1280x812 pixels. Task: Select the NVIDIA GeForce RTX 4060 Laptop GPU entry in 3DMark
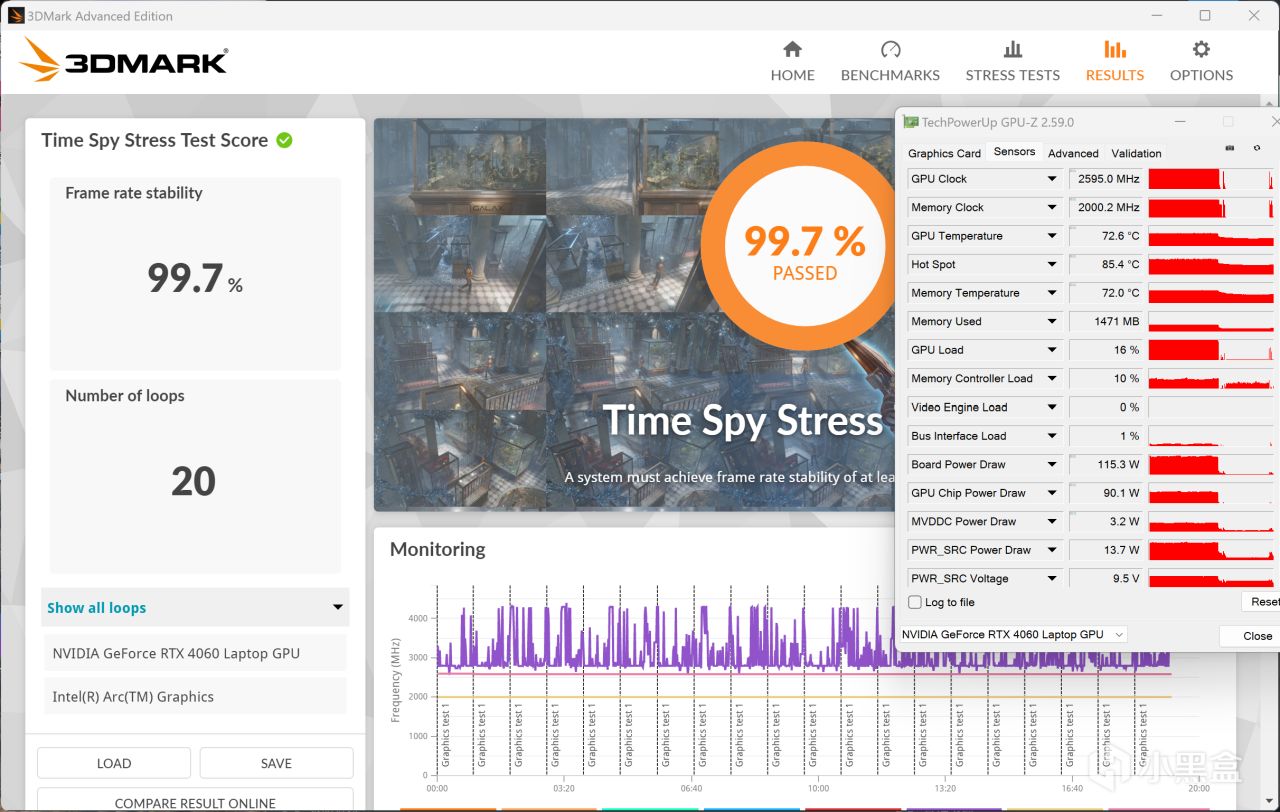click(195, 653)
